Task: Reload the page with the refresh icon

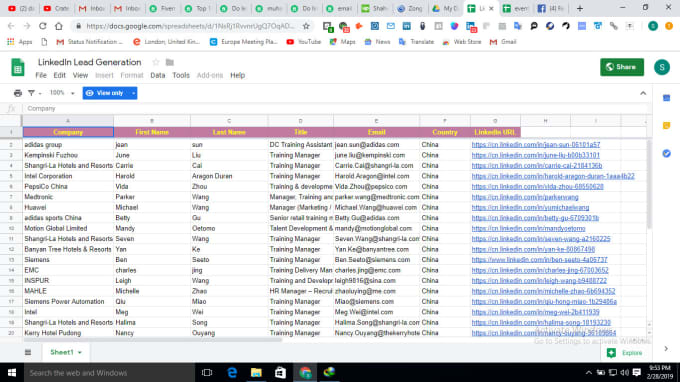Action: pos(42,26)
